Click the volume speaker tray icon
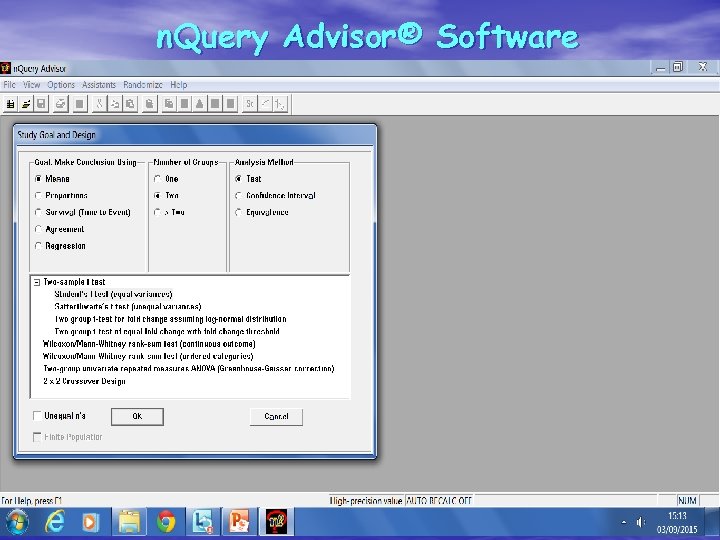The height and width of the screenshot is (540, 720). (x=640, y=522)
